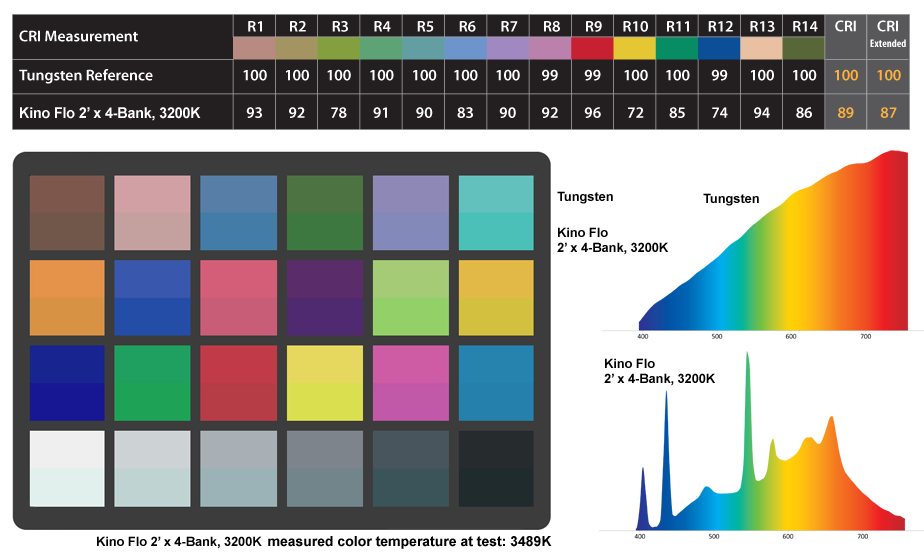The width and height of the screenshot is (924, 556).
Task: Click the CRI Measurement header label
Action: pos(78,36)
